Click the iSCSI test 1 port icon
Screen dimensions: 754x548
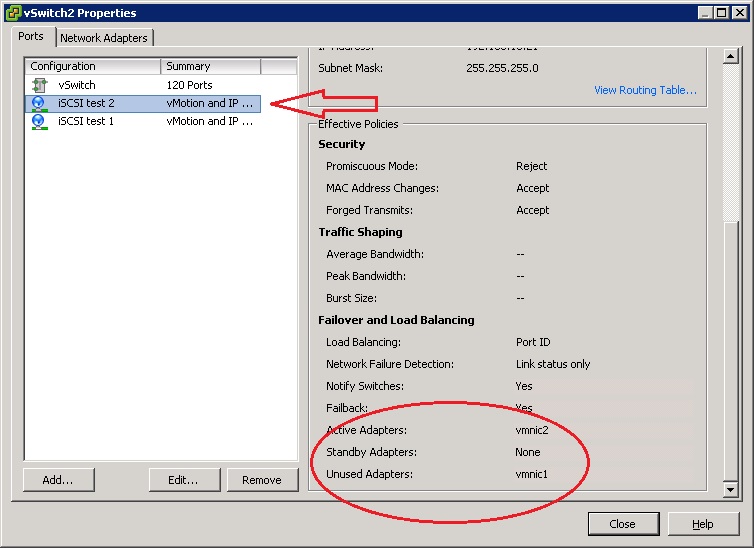click(x=38, y=122)
